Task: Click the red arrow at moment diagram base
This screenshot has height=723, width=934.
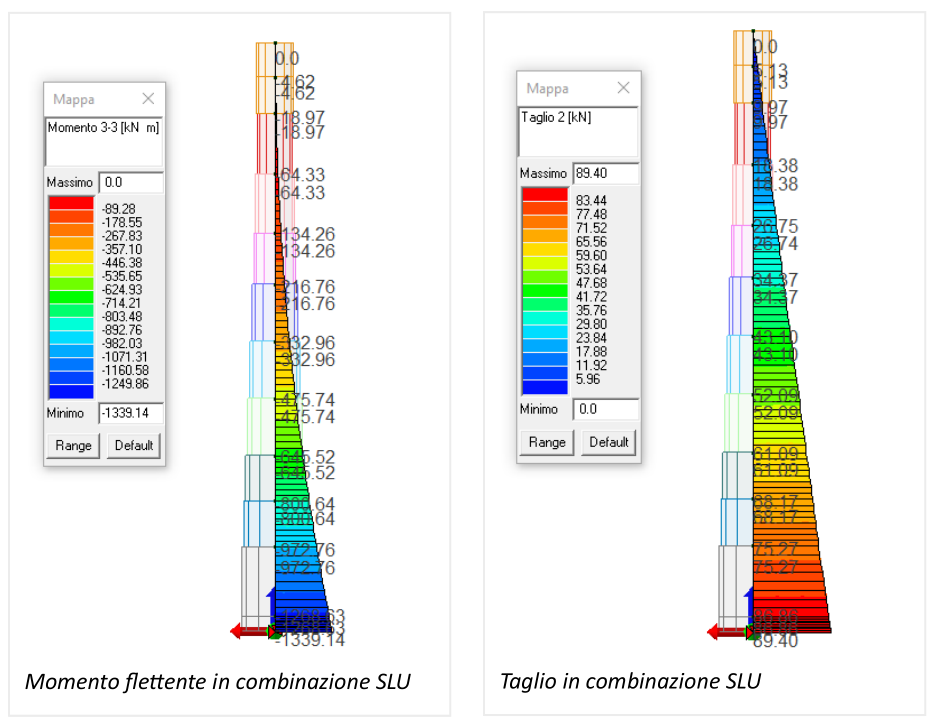Action: (x=247, y=631)
